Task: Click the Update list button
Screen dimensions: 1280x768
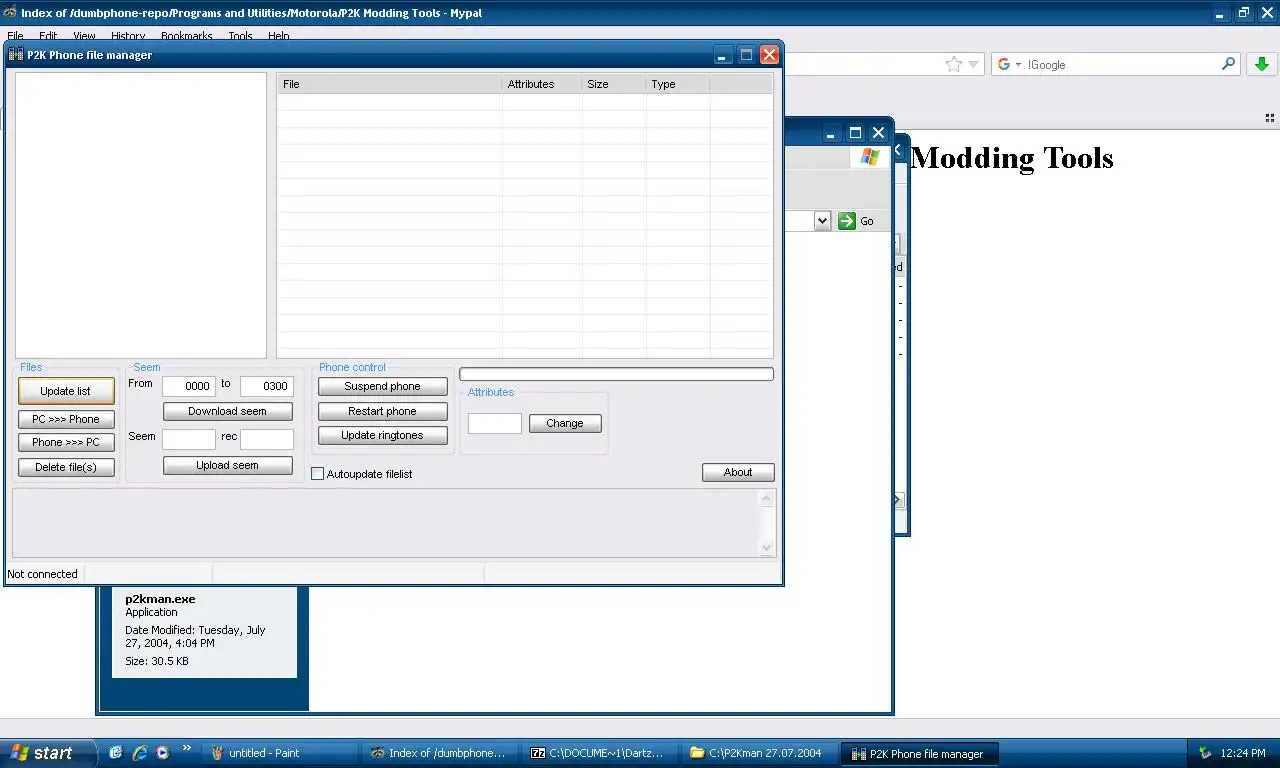Action: [x=66, y=391]
